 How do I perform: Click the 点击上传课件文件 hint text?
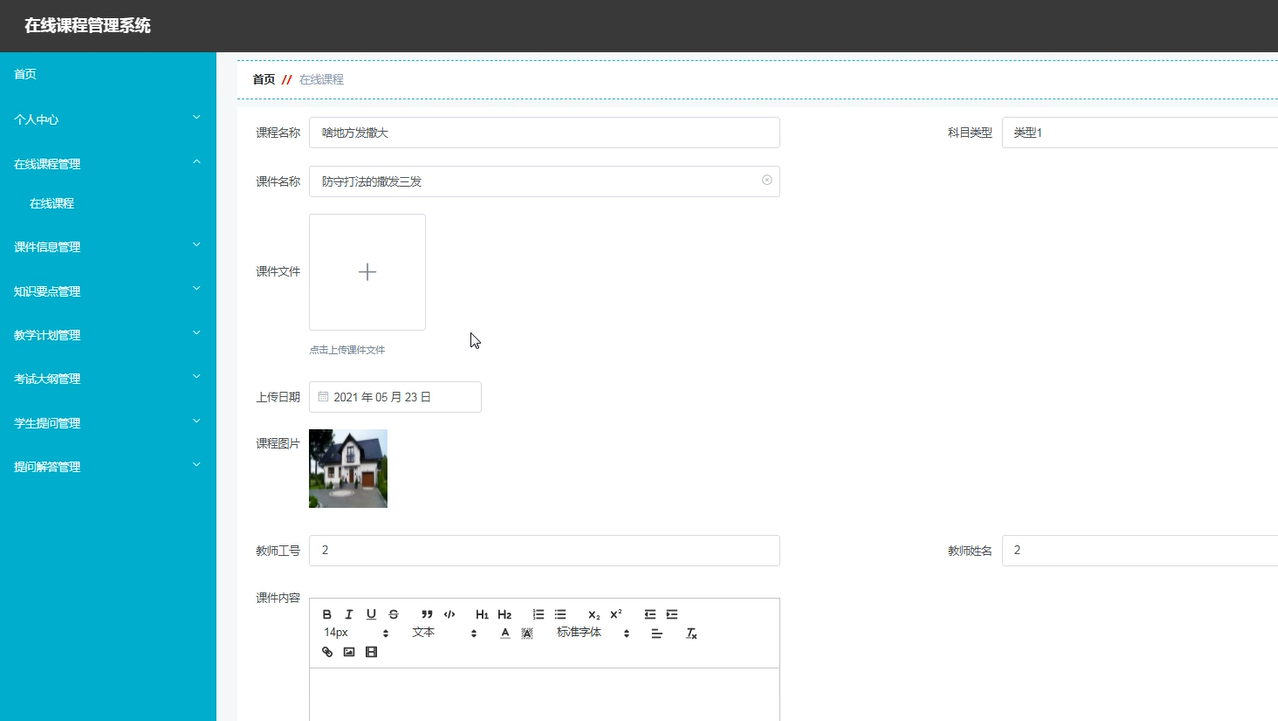coord(347,350)
